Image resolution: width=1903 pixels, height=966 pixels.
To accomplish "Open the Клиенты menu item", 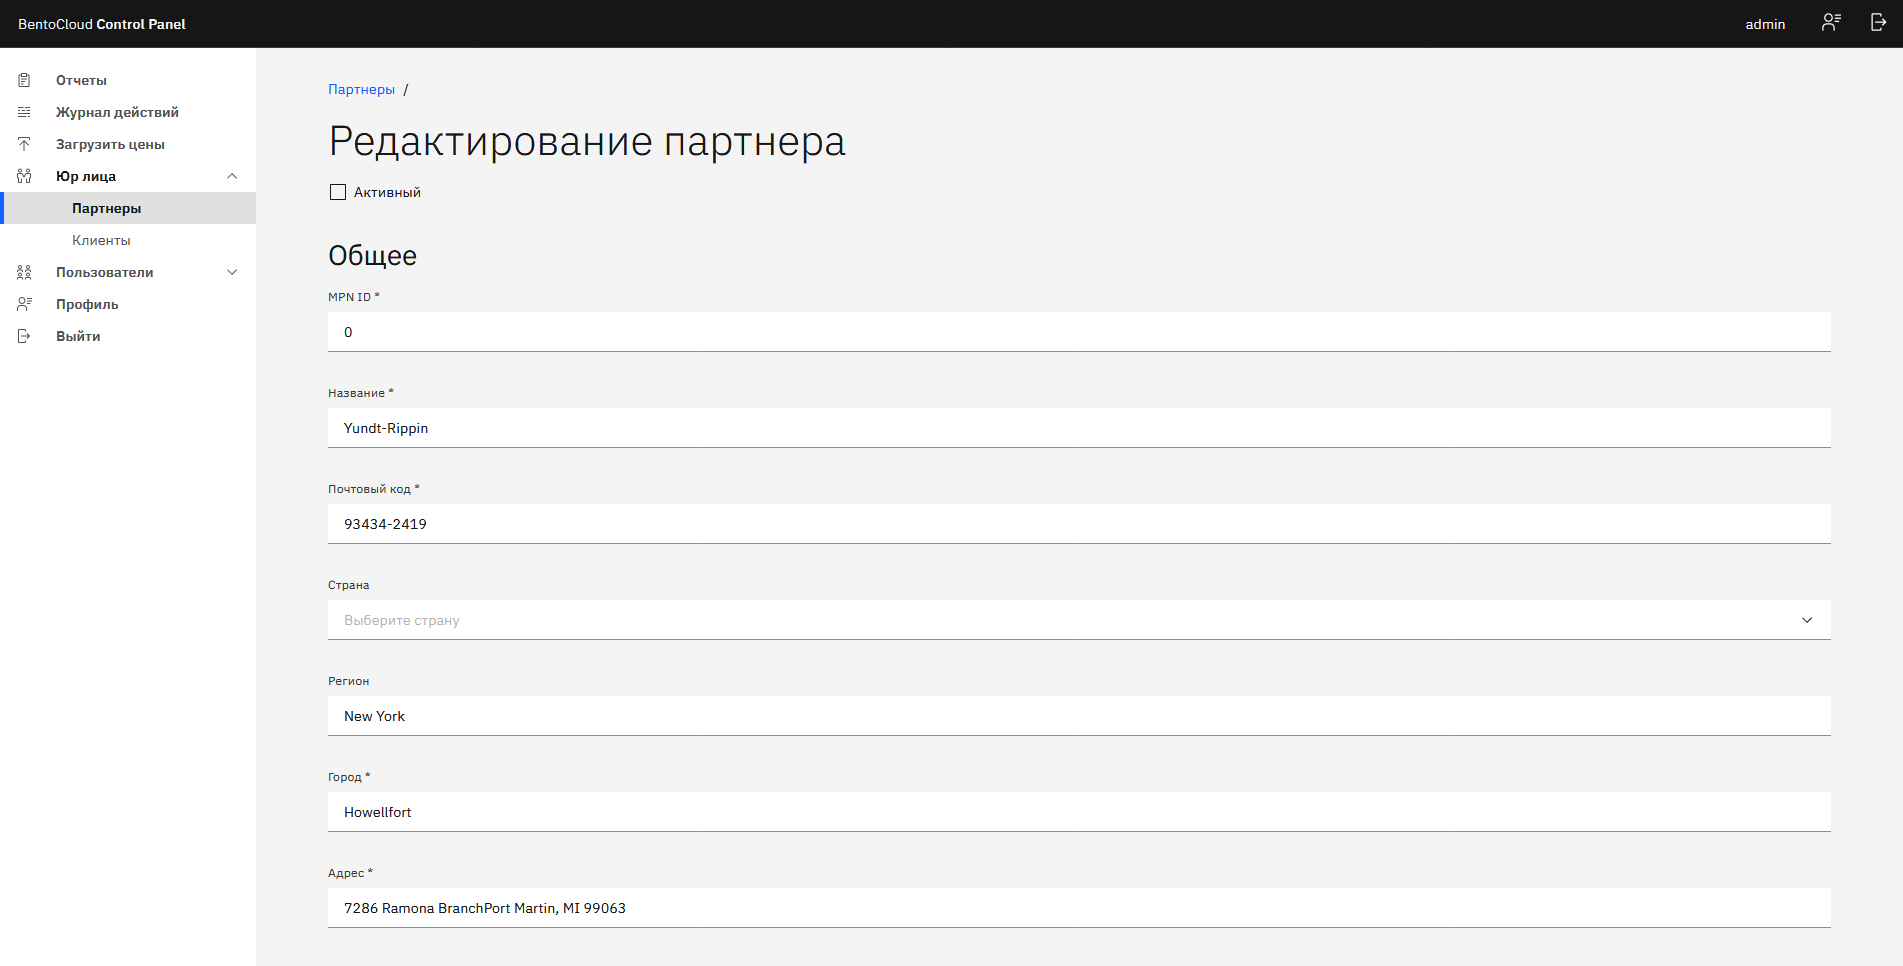I will point(101,240).
